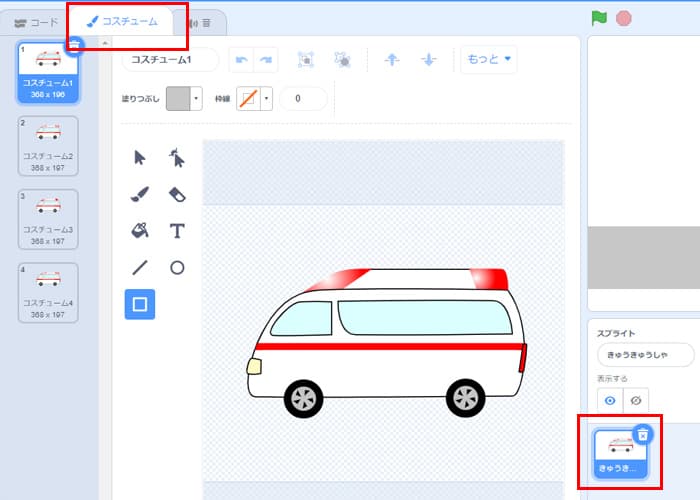Click the ambulance large side window
This screenshot has width=700, height=500.
click(x=424, y=317)
